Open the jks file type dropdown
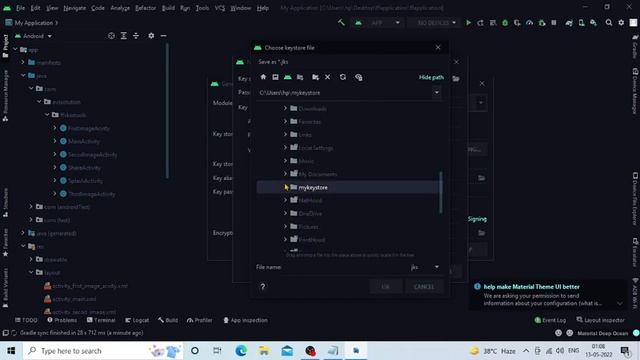 (x=437, y=267)
